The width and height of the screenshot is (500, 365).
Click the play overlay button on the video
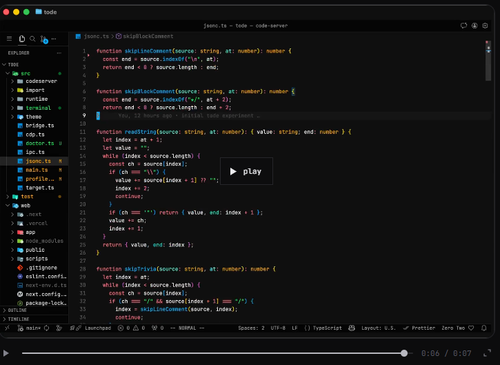246,171
